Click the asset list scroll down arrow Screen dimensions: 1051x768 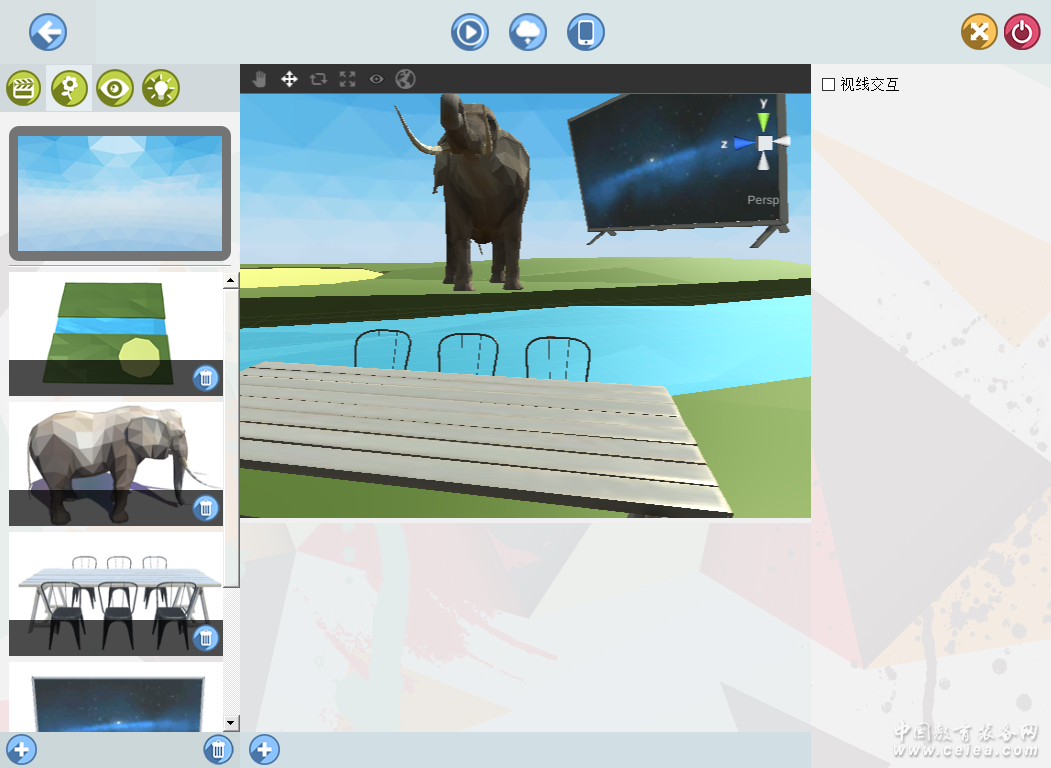[231, 722]
